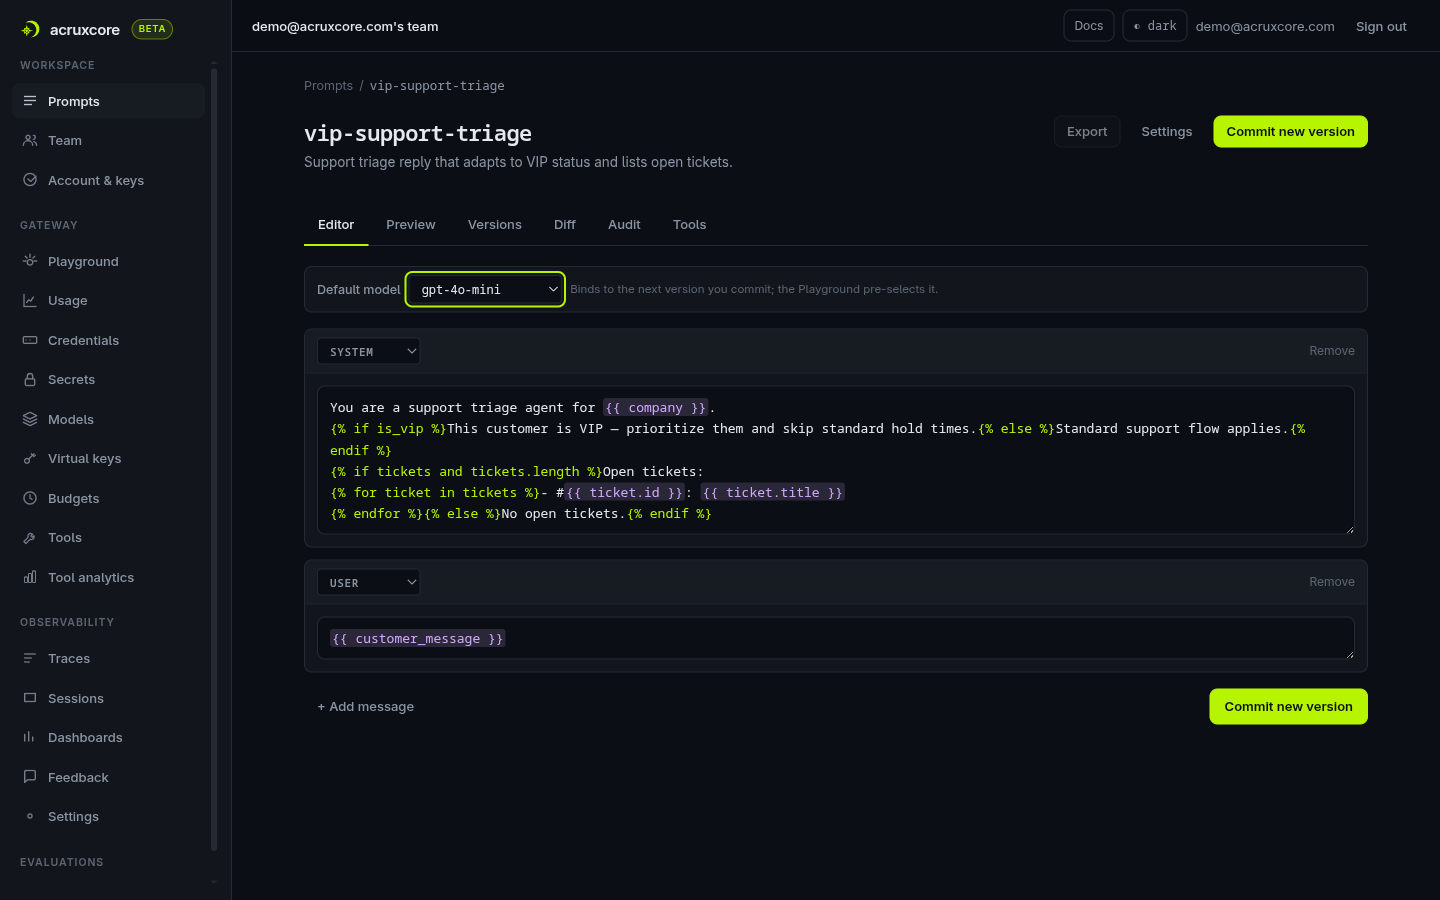This screenshot has width=1440, height=900.
Task: Remove the SYSTEM message
Action: (1332, 351)
